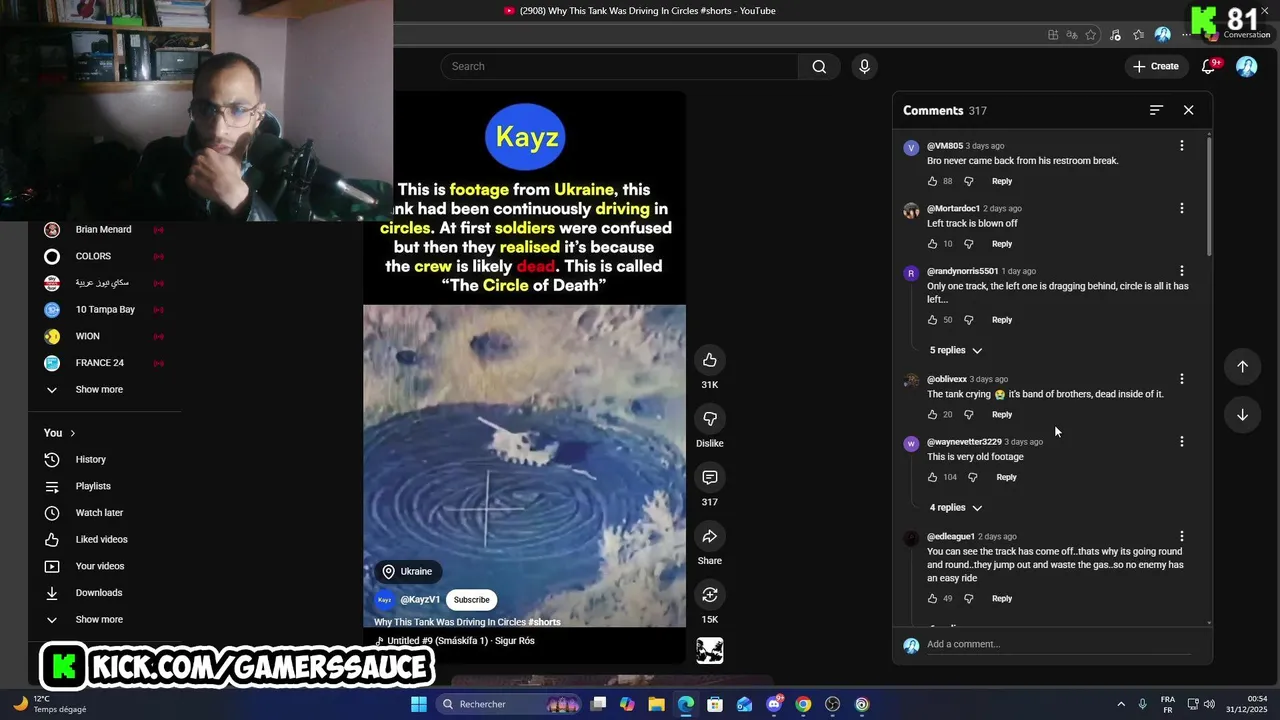Add this page to browser favorites
This screenshot has width=1280, height=720.
point(1091,35)
